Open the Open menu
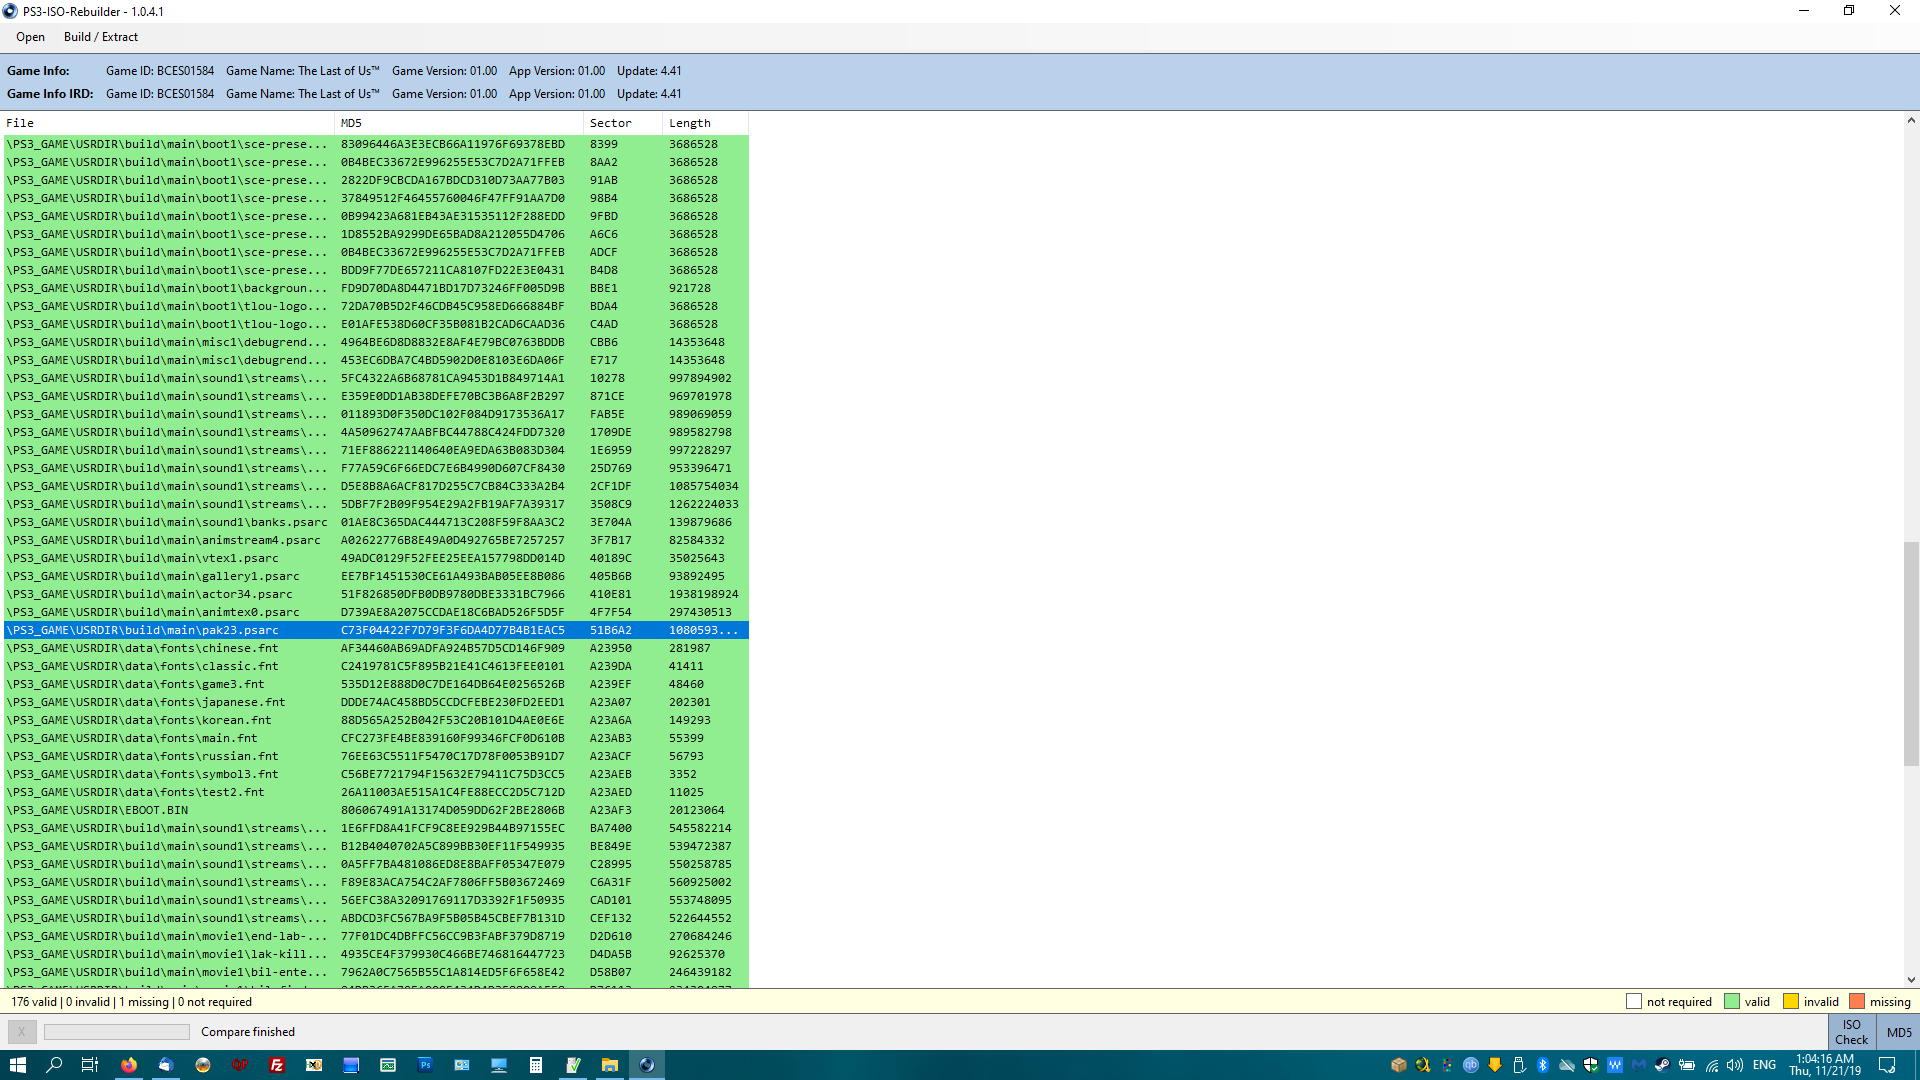Viewport: 1920px width, 1080px height. [30, 37]
